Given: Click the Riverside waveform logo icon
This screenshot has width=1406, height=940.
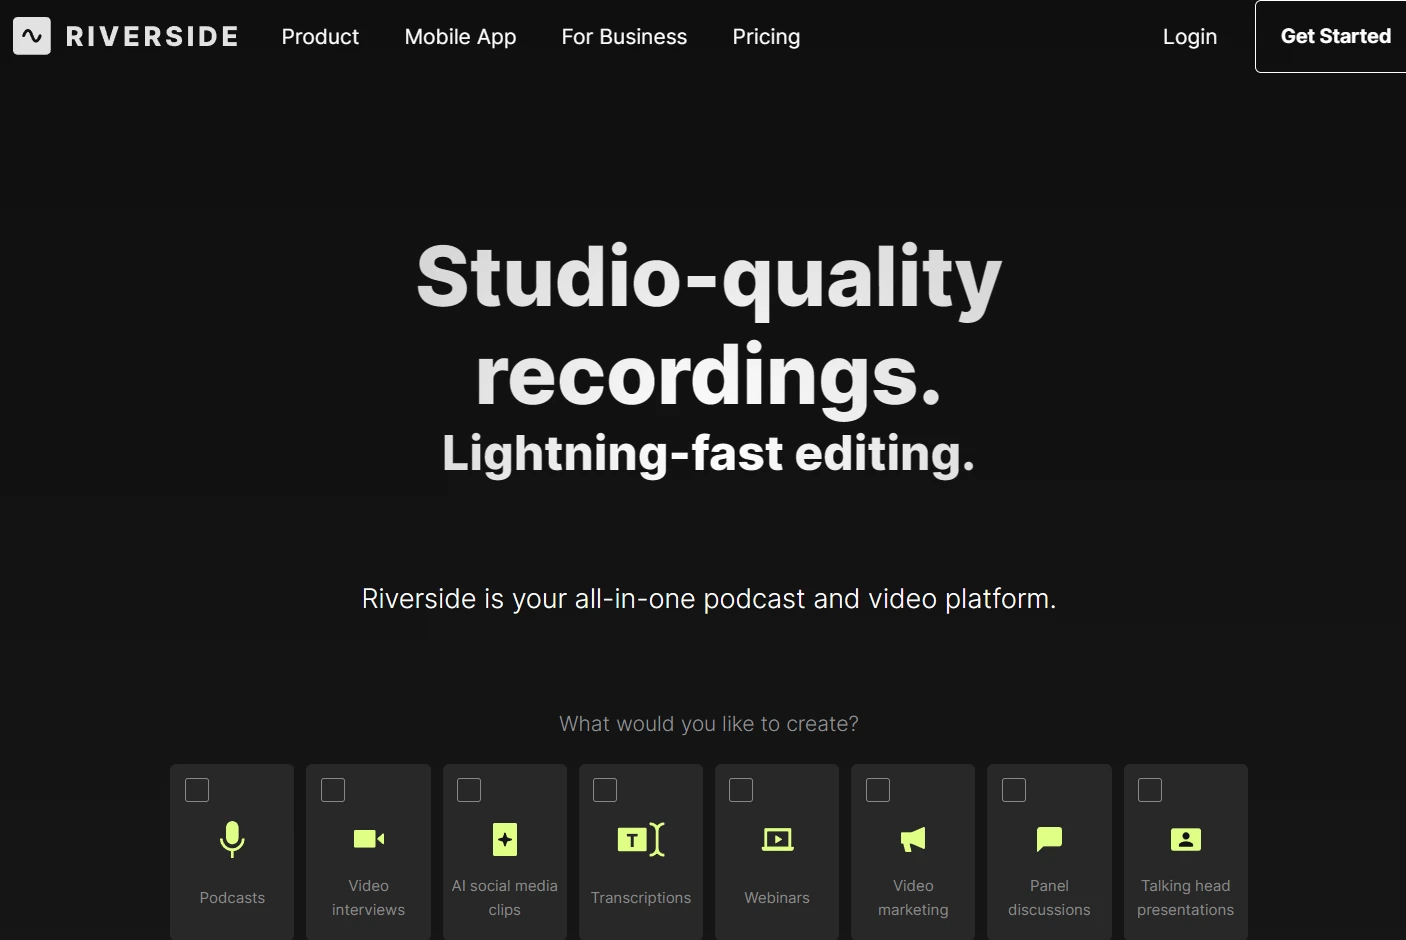Looking at the screenshot, I should point(32,36).
